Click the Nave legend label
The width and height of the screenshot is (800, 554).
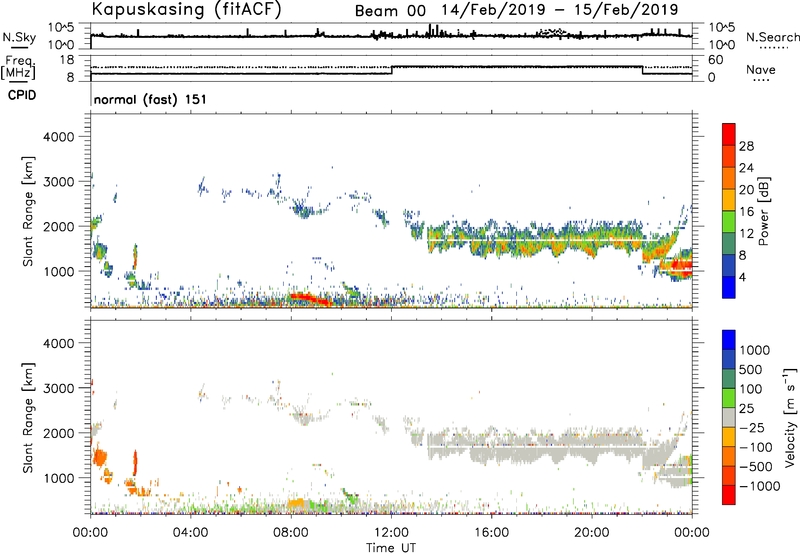(761, 70)
